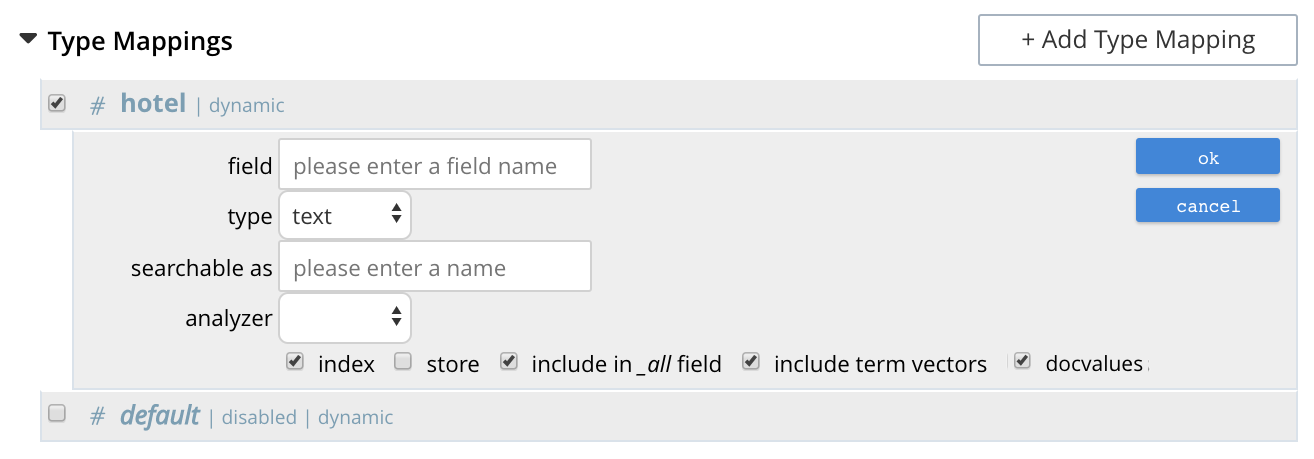Uncheck the hotel mapping checkbox
This screenshot has height=459, width=1314.
(57, 103)
